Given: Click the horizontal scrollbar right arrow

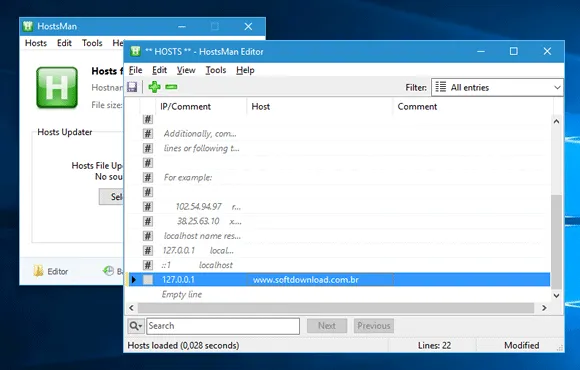Looking at the screenshot, I should click(x=544, y=308).
